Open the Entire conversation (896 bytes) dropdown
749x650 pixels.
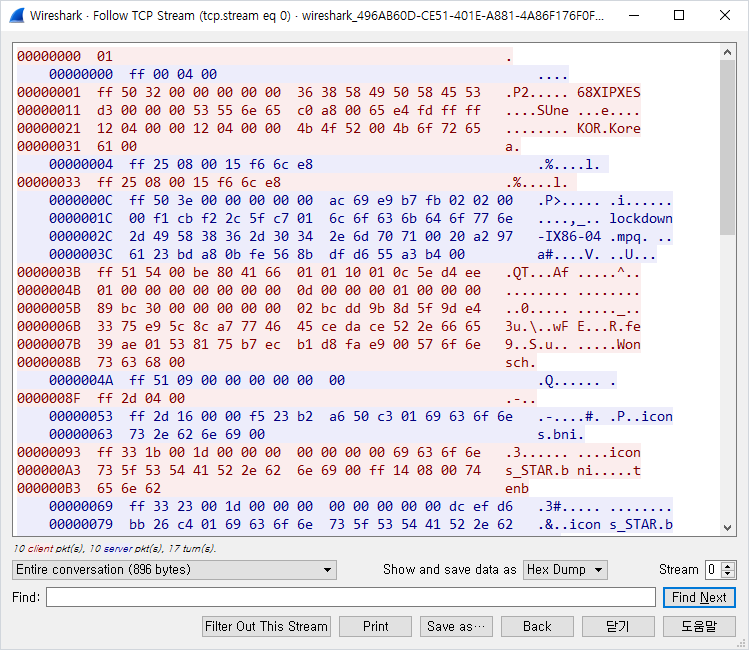174,570
